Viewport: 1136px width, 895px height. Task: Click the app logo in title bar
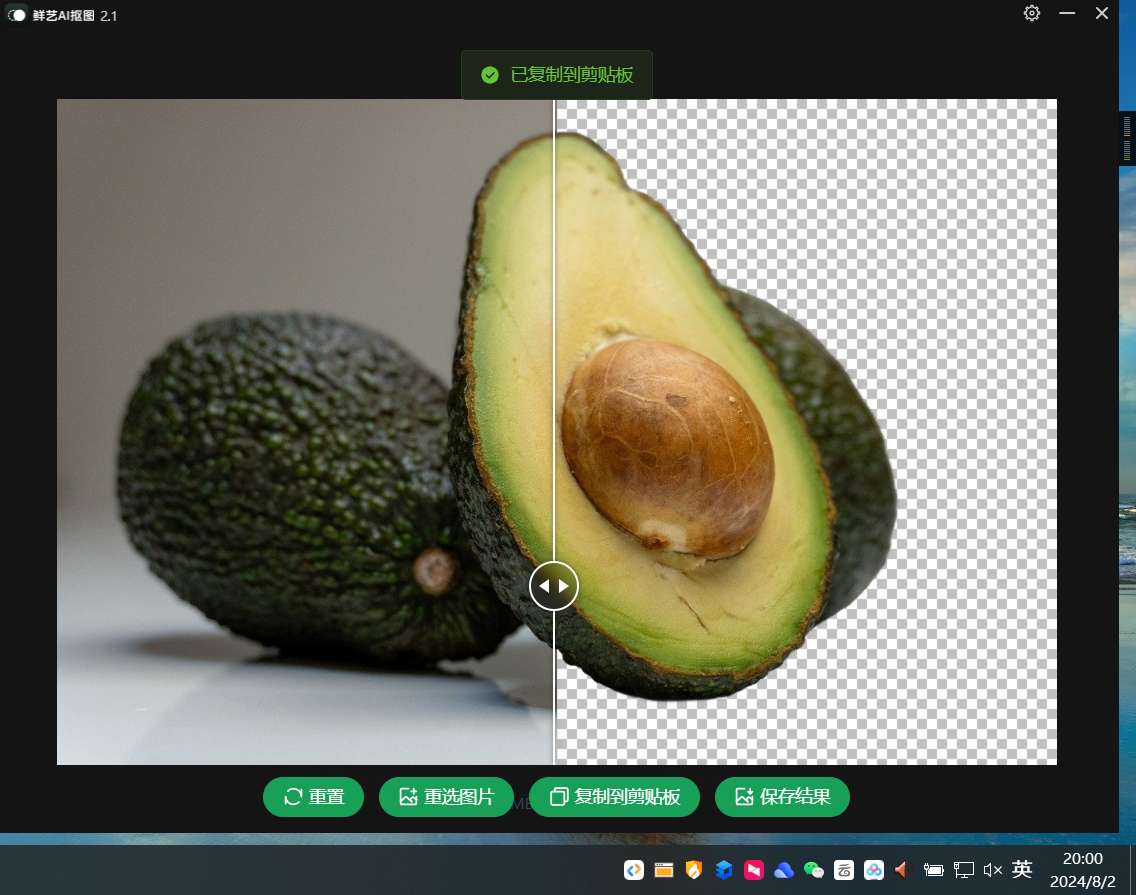[x=16, y=15]
